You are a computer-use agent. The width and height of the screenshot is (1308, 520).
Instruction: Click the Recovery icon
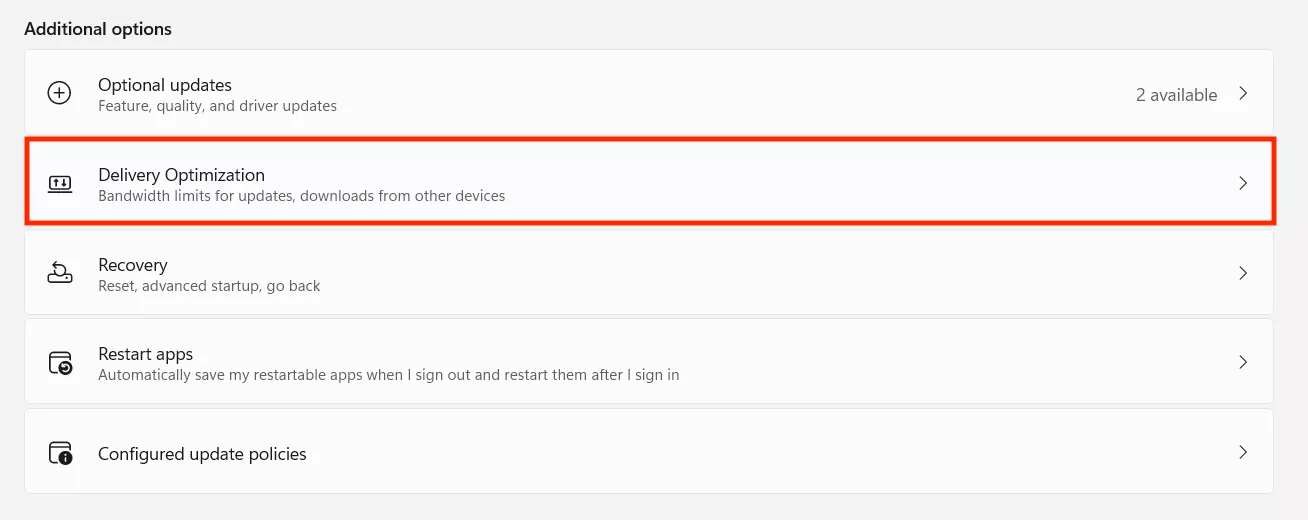60,273
